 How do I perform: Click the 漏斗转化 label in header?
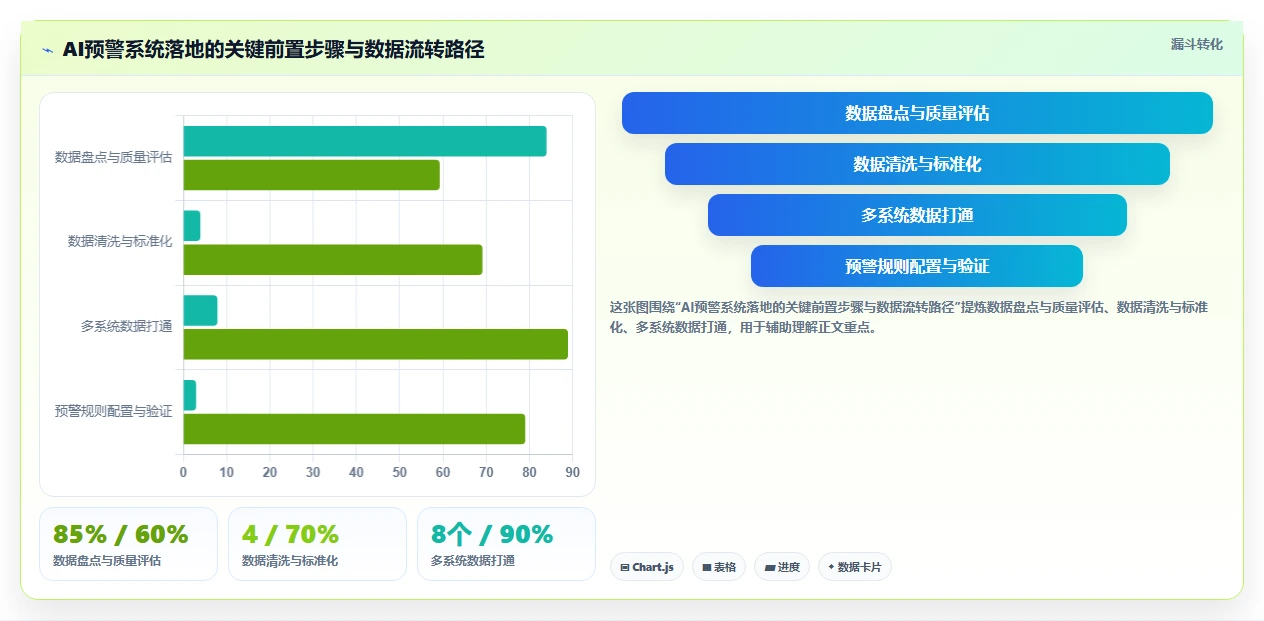tap(1196, 44)
